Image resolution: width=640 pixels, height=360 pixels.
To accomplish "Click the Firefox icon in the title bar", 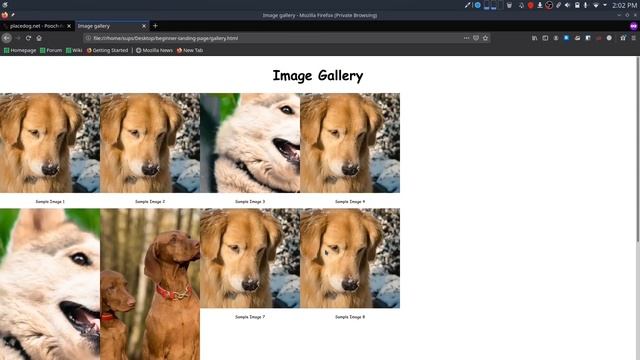I will point(5,15).
